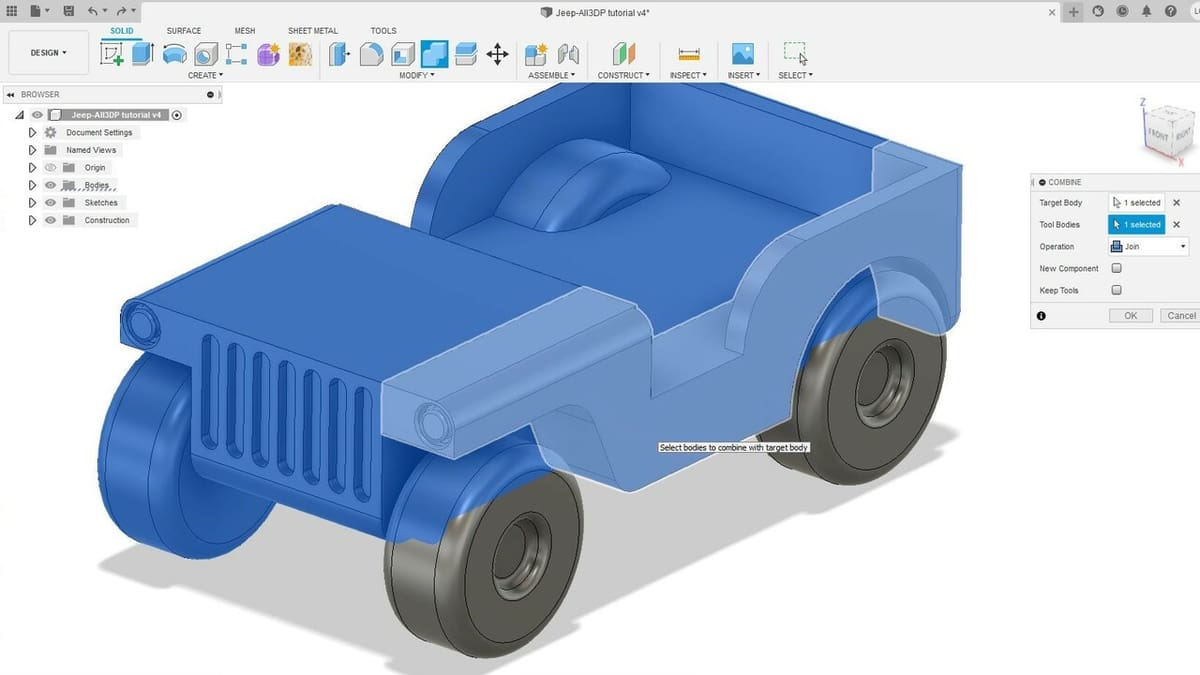This screenshot has width=1200, height=675.
Task: Select the Shell tool
Action: pos(403,54)
